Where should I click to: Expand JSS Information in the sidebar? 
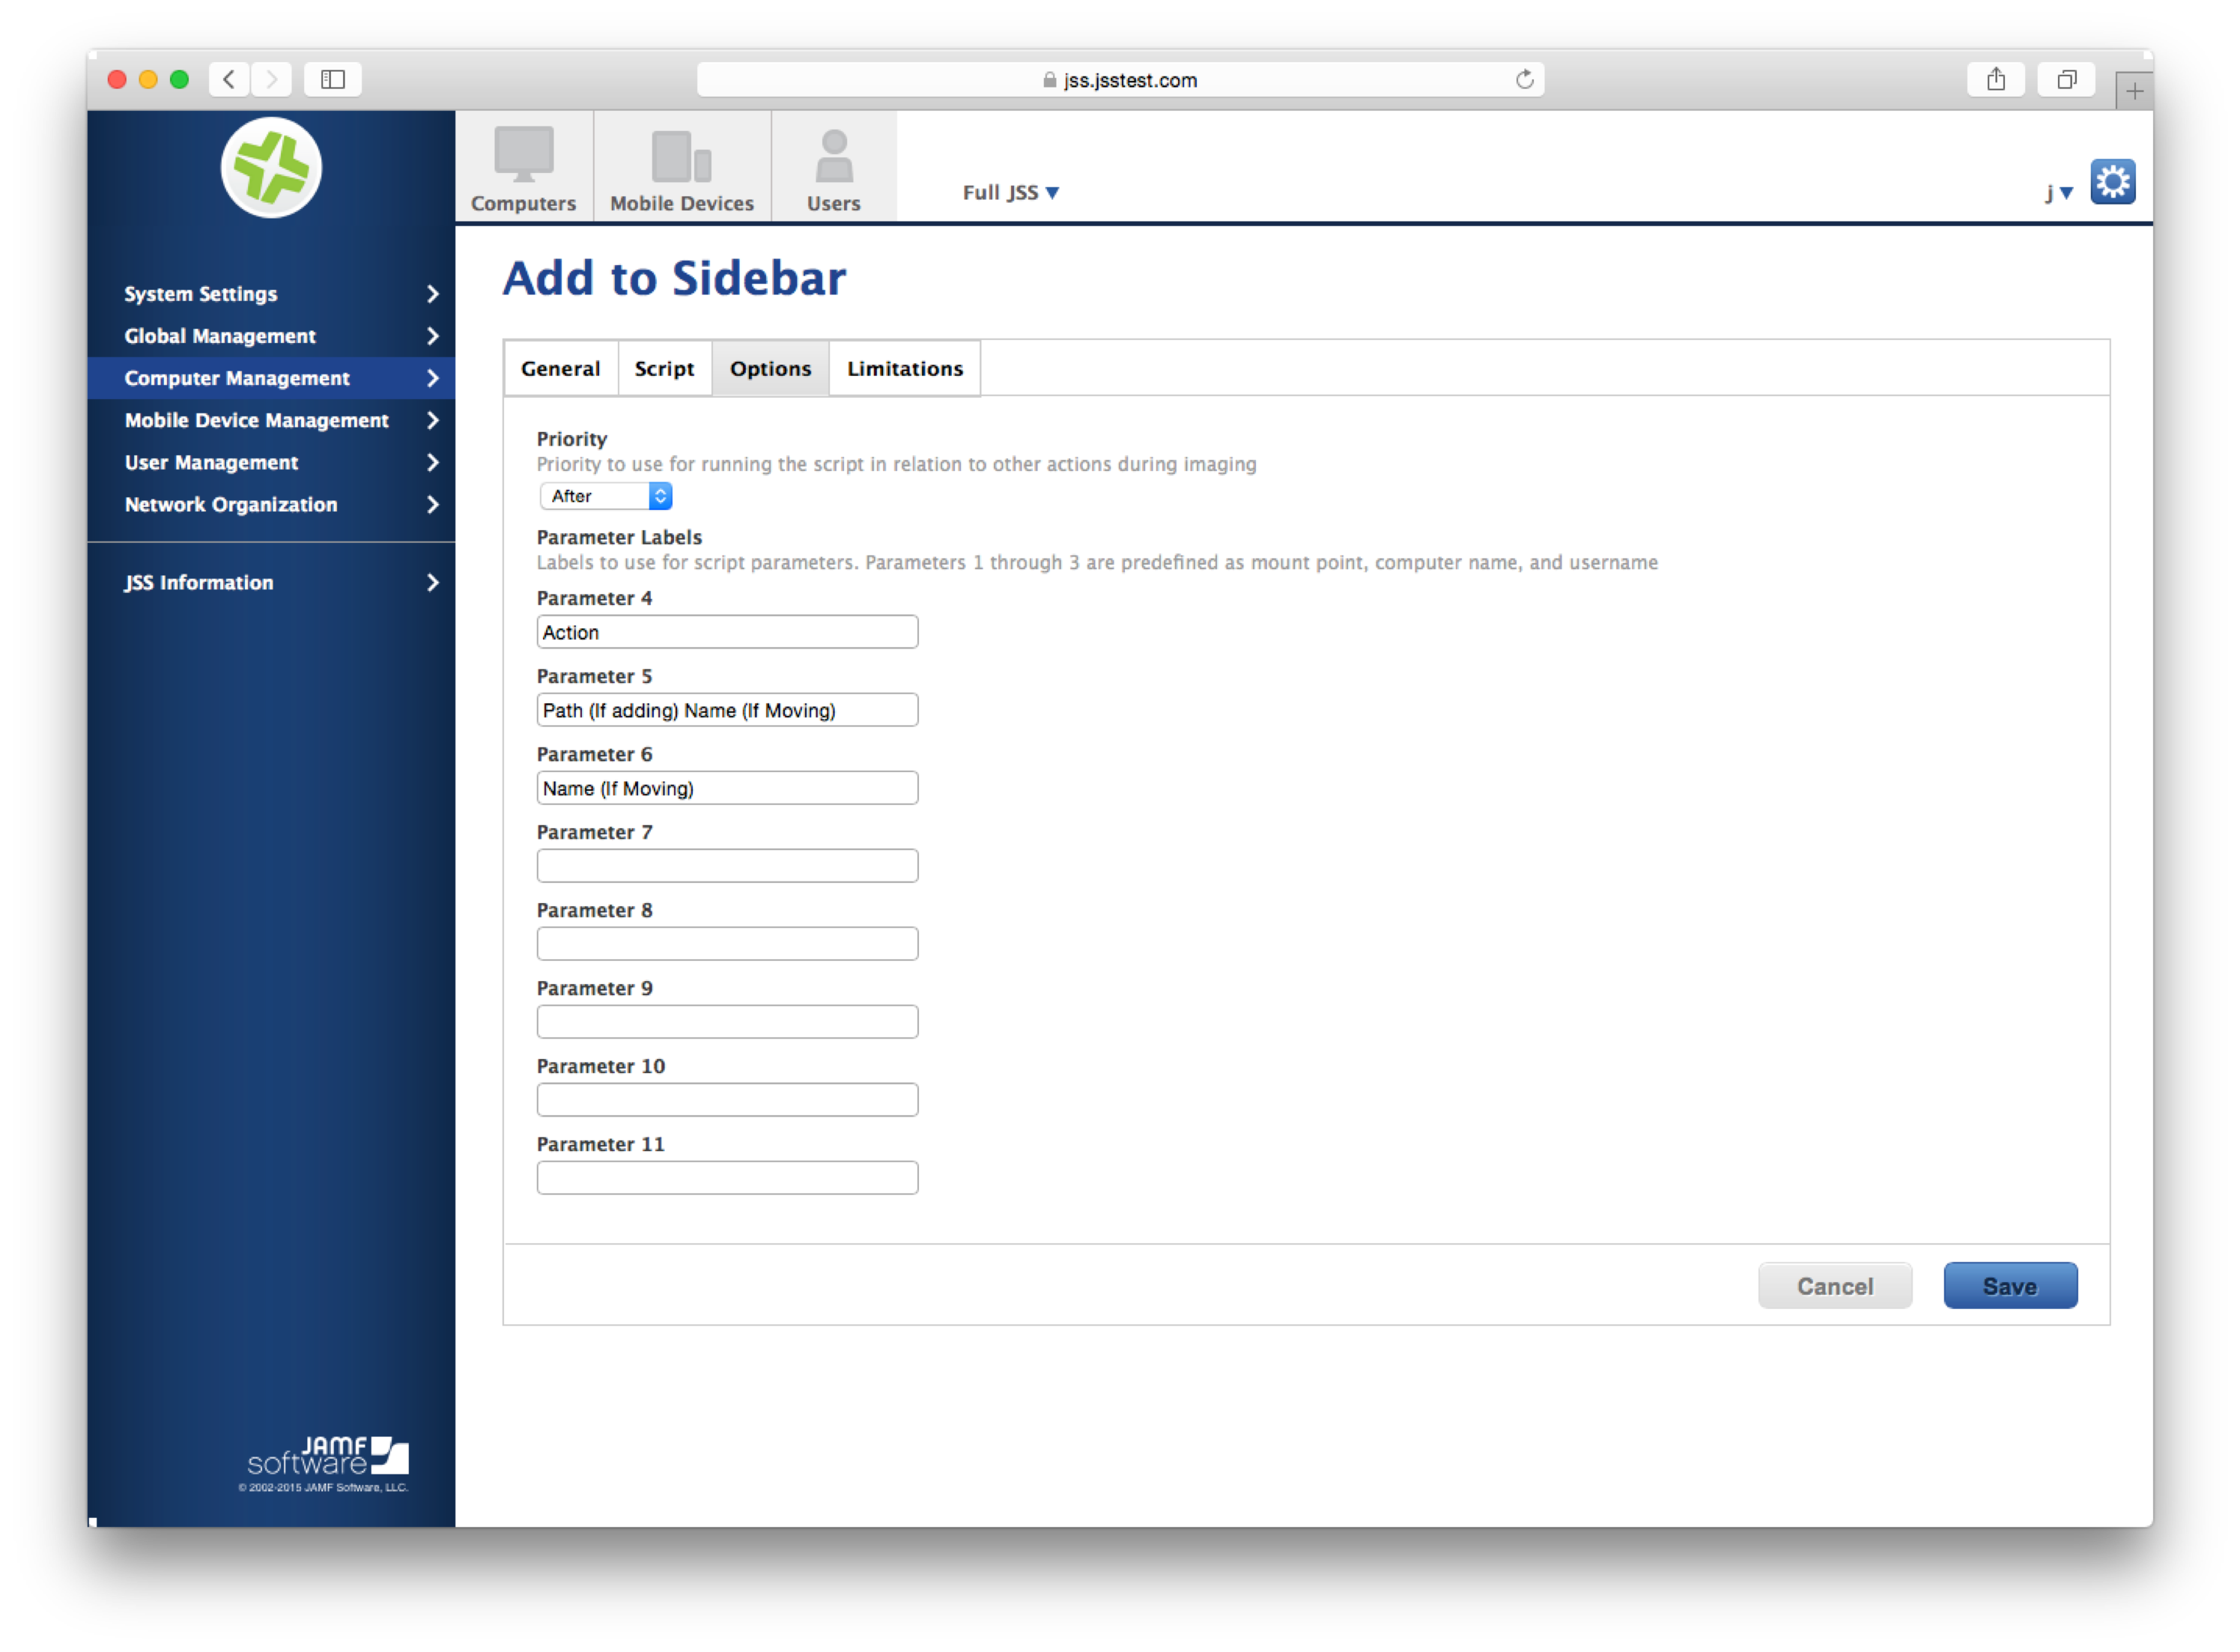pos(271,582)
